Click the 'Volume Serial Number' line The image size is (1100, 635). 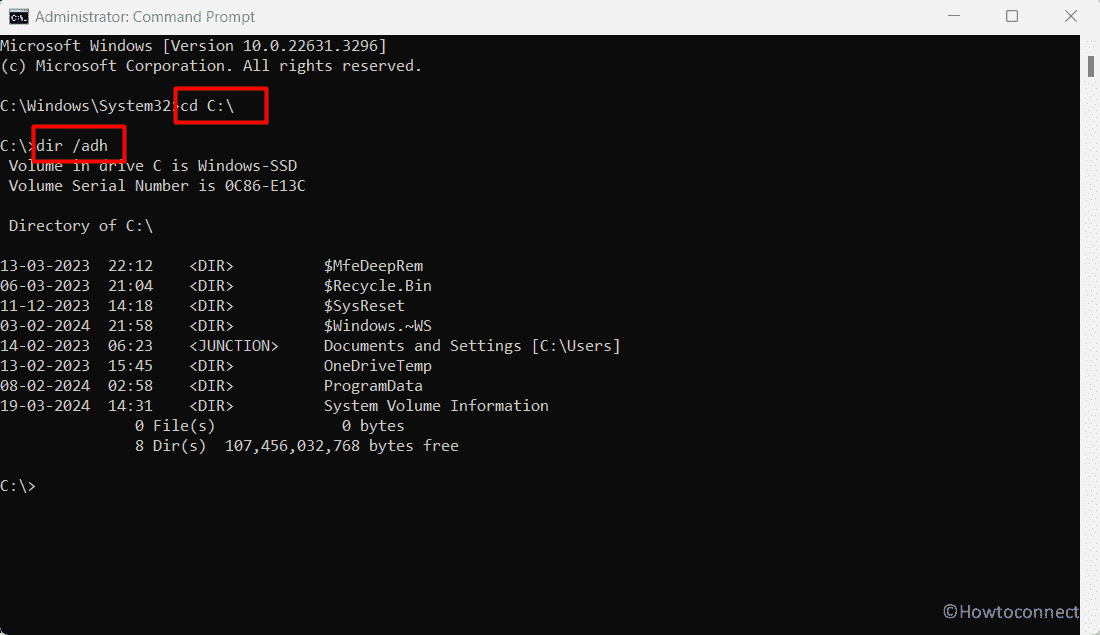coord(156,186)
